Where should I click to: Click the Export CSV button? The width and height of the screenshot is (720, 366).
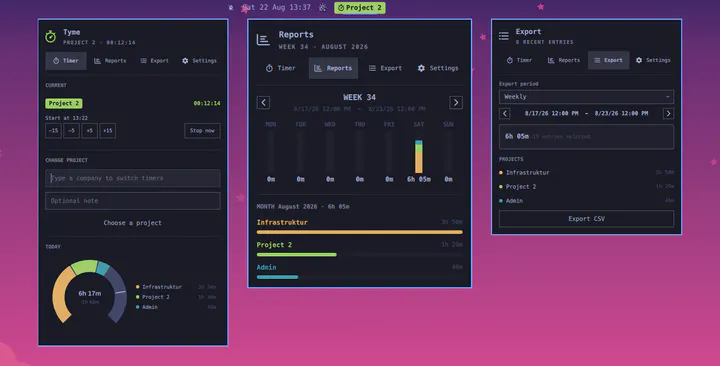(x=586, y=219)
